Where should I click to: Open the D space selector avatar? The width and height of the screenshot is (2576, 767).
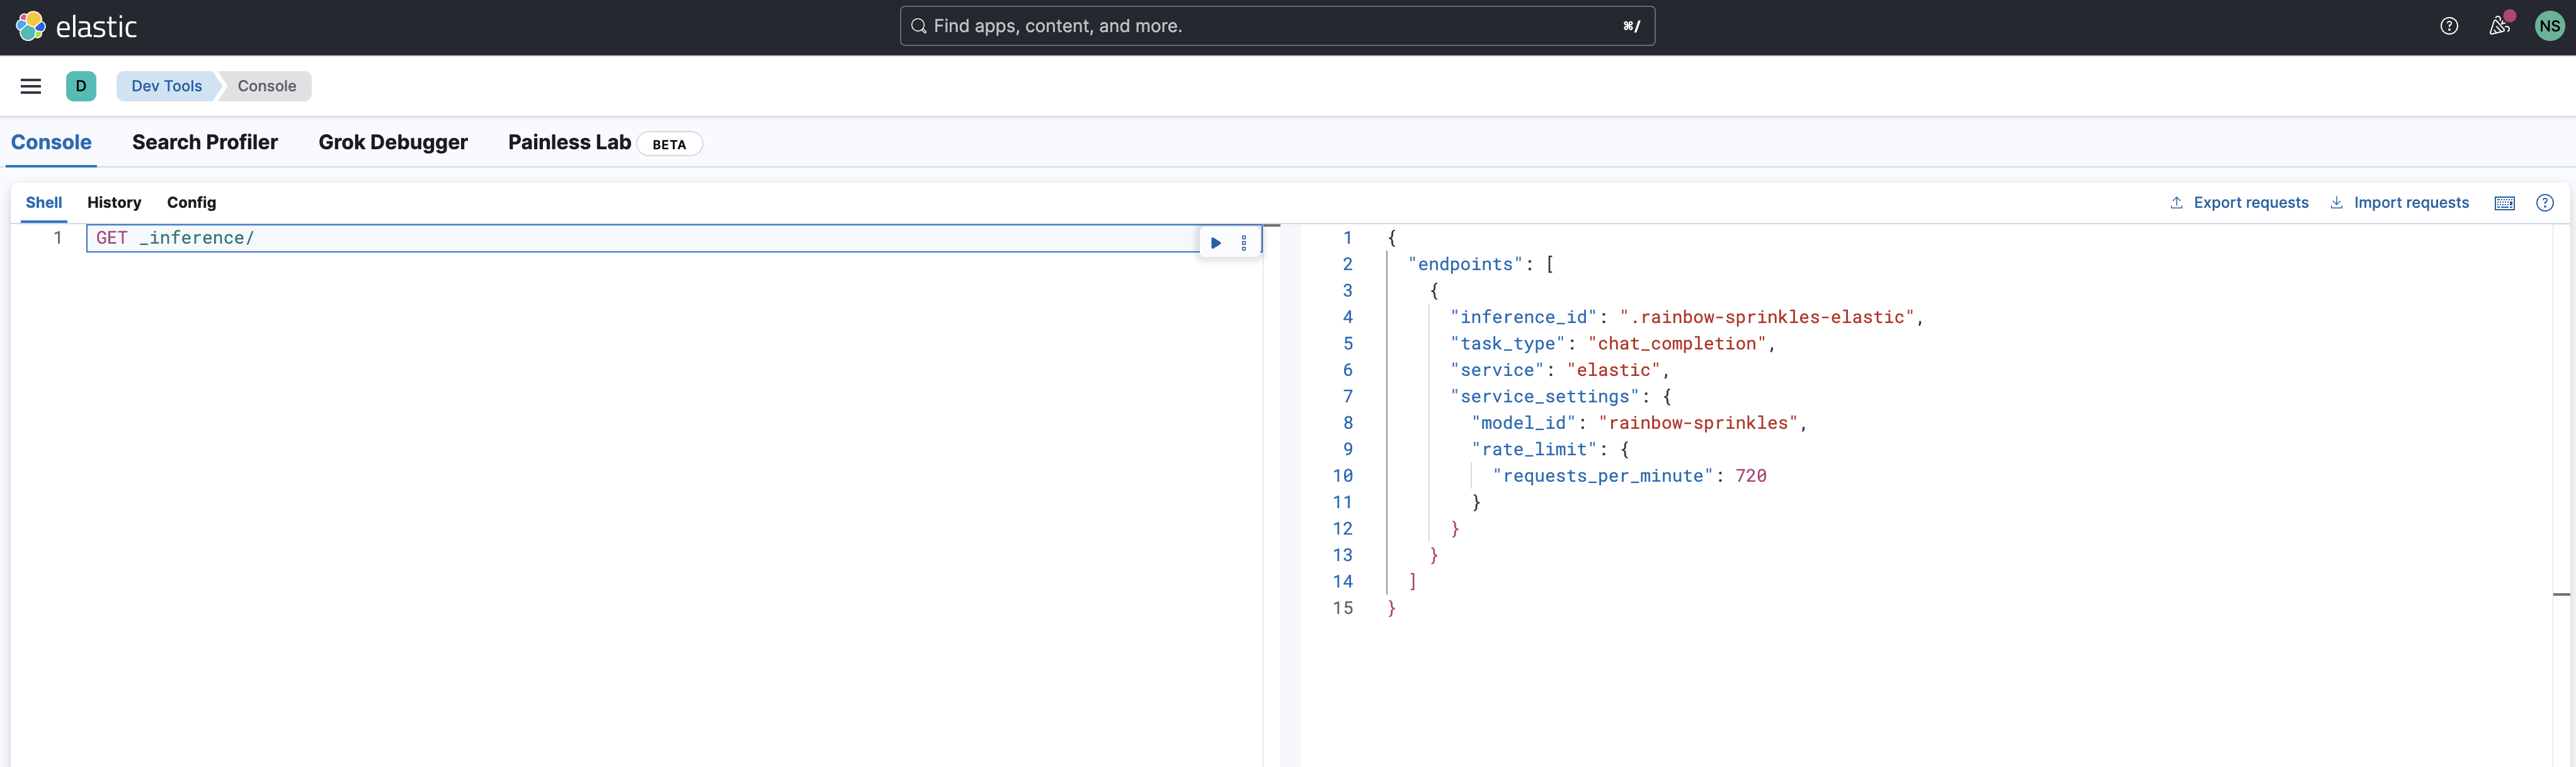pos(81,86)
